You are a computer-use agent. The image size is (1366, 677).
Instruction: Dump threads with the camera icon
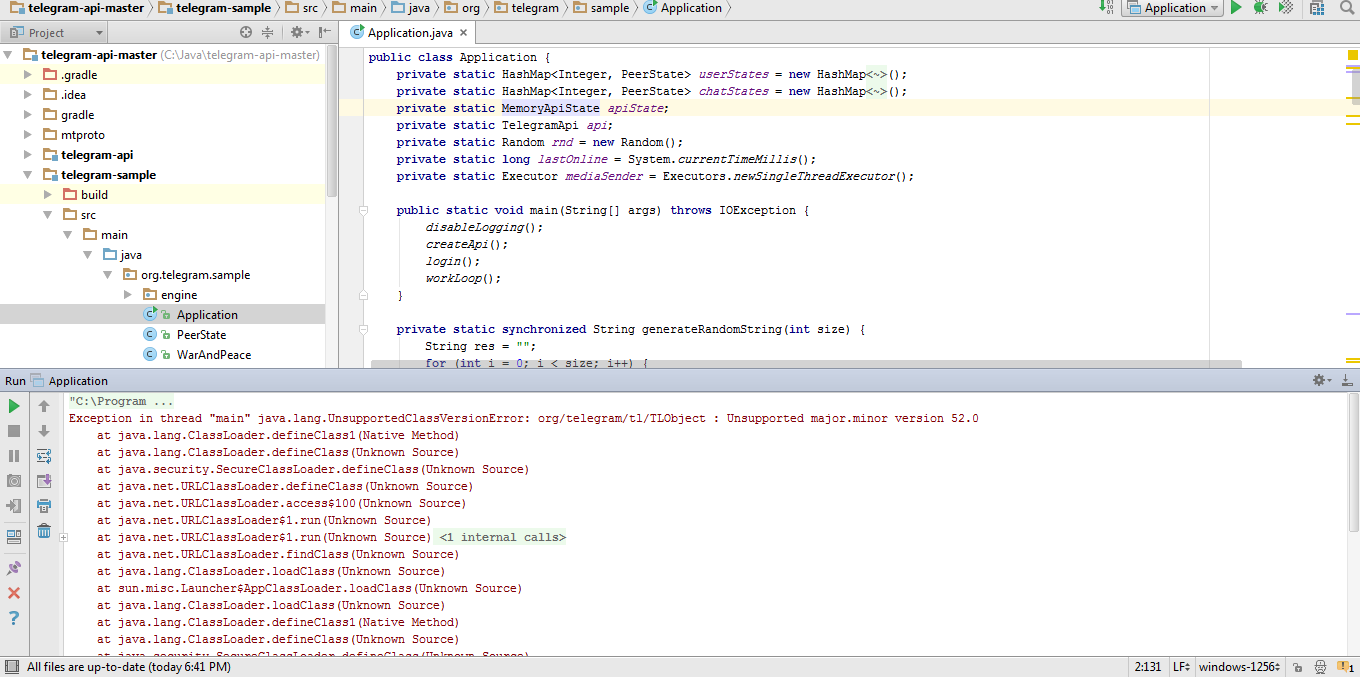click(14, 481)
